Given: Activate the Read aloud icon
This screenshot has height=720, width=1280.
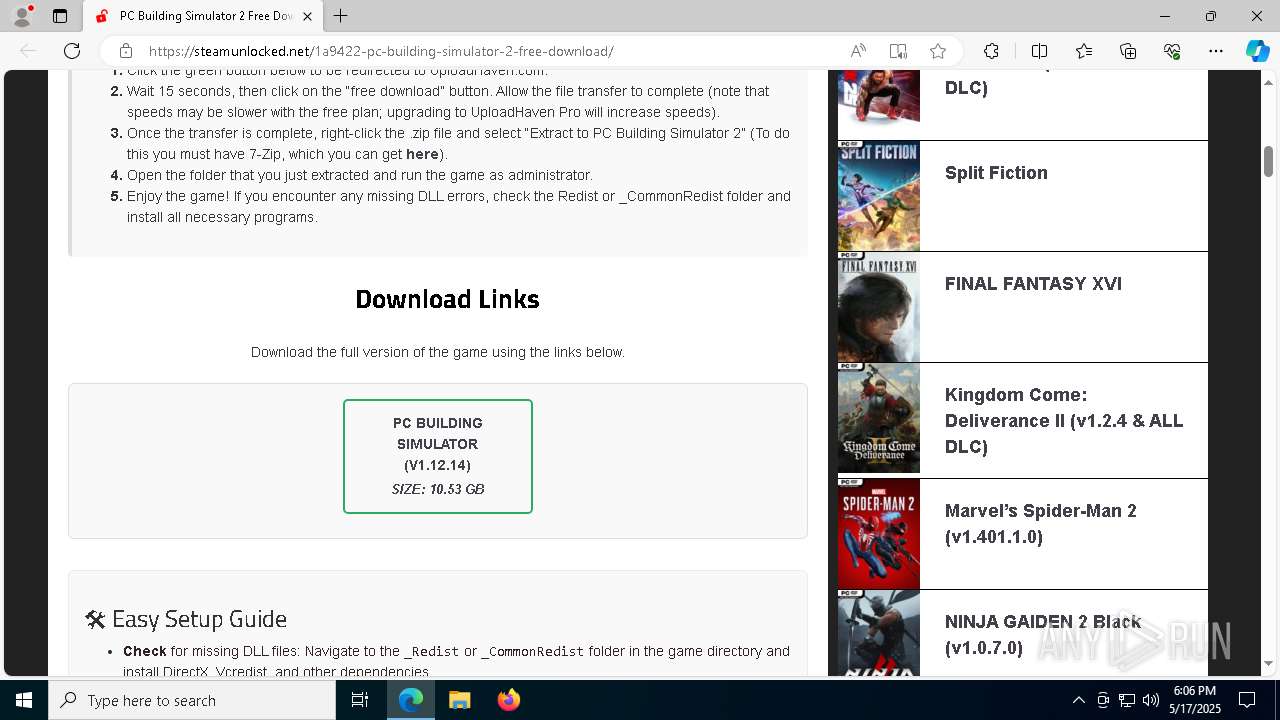Looking at the screenshot, I should pos(858,51).
